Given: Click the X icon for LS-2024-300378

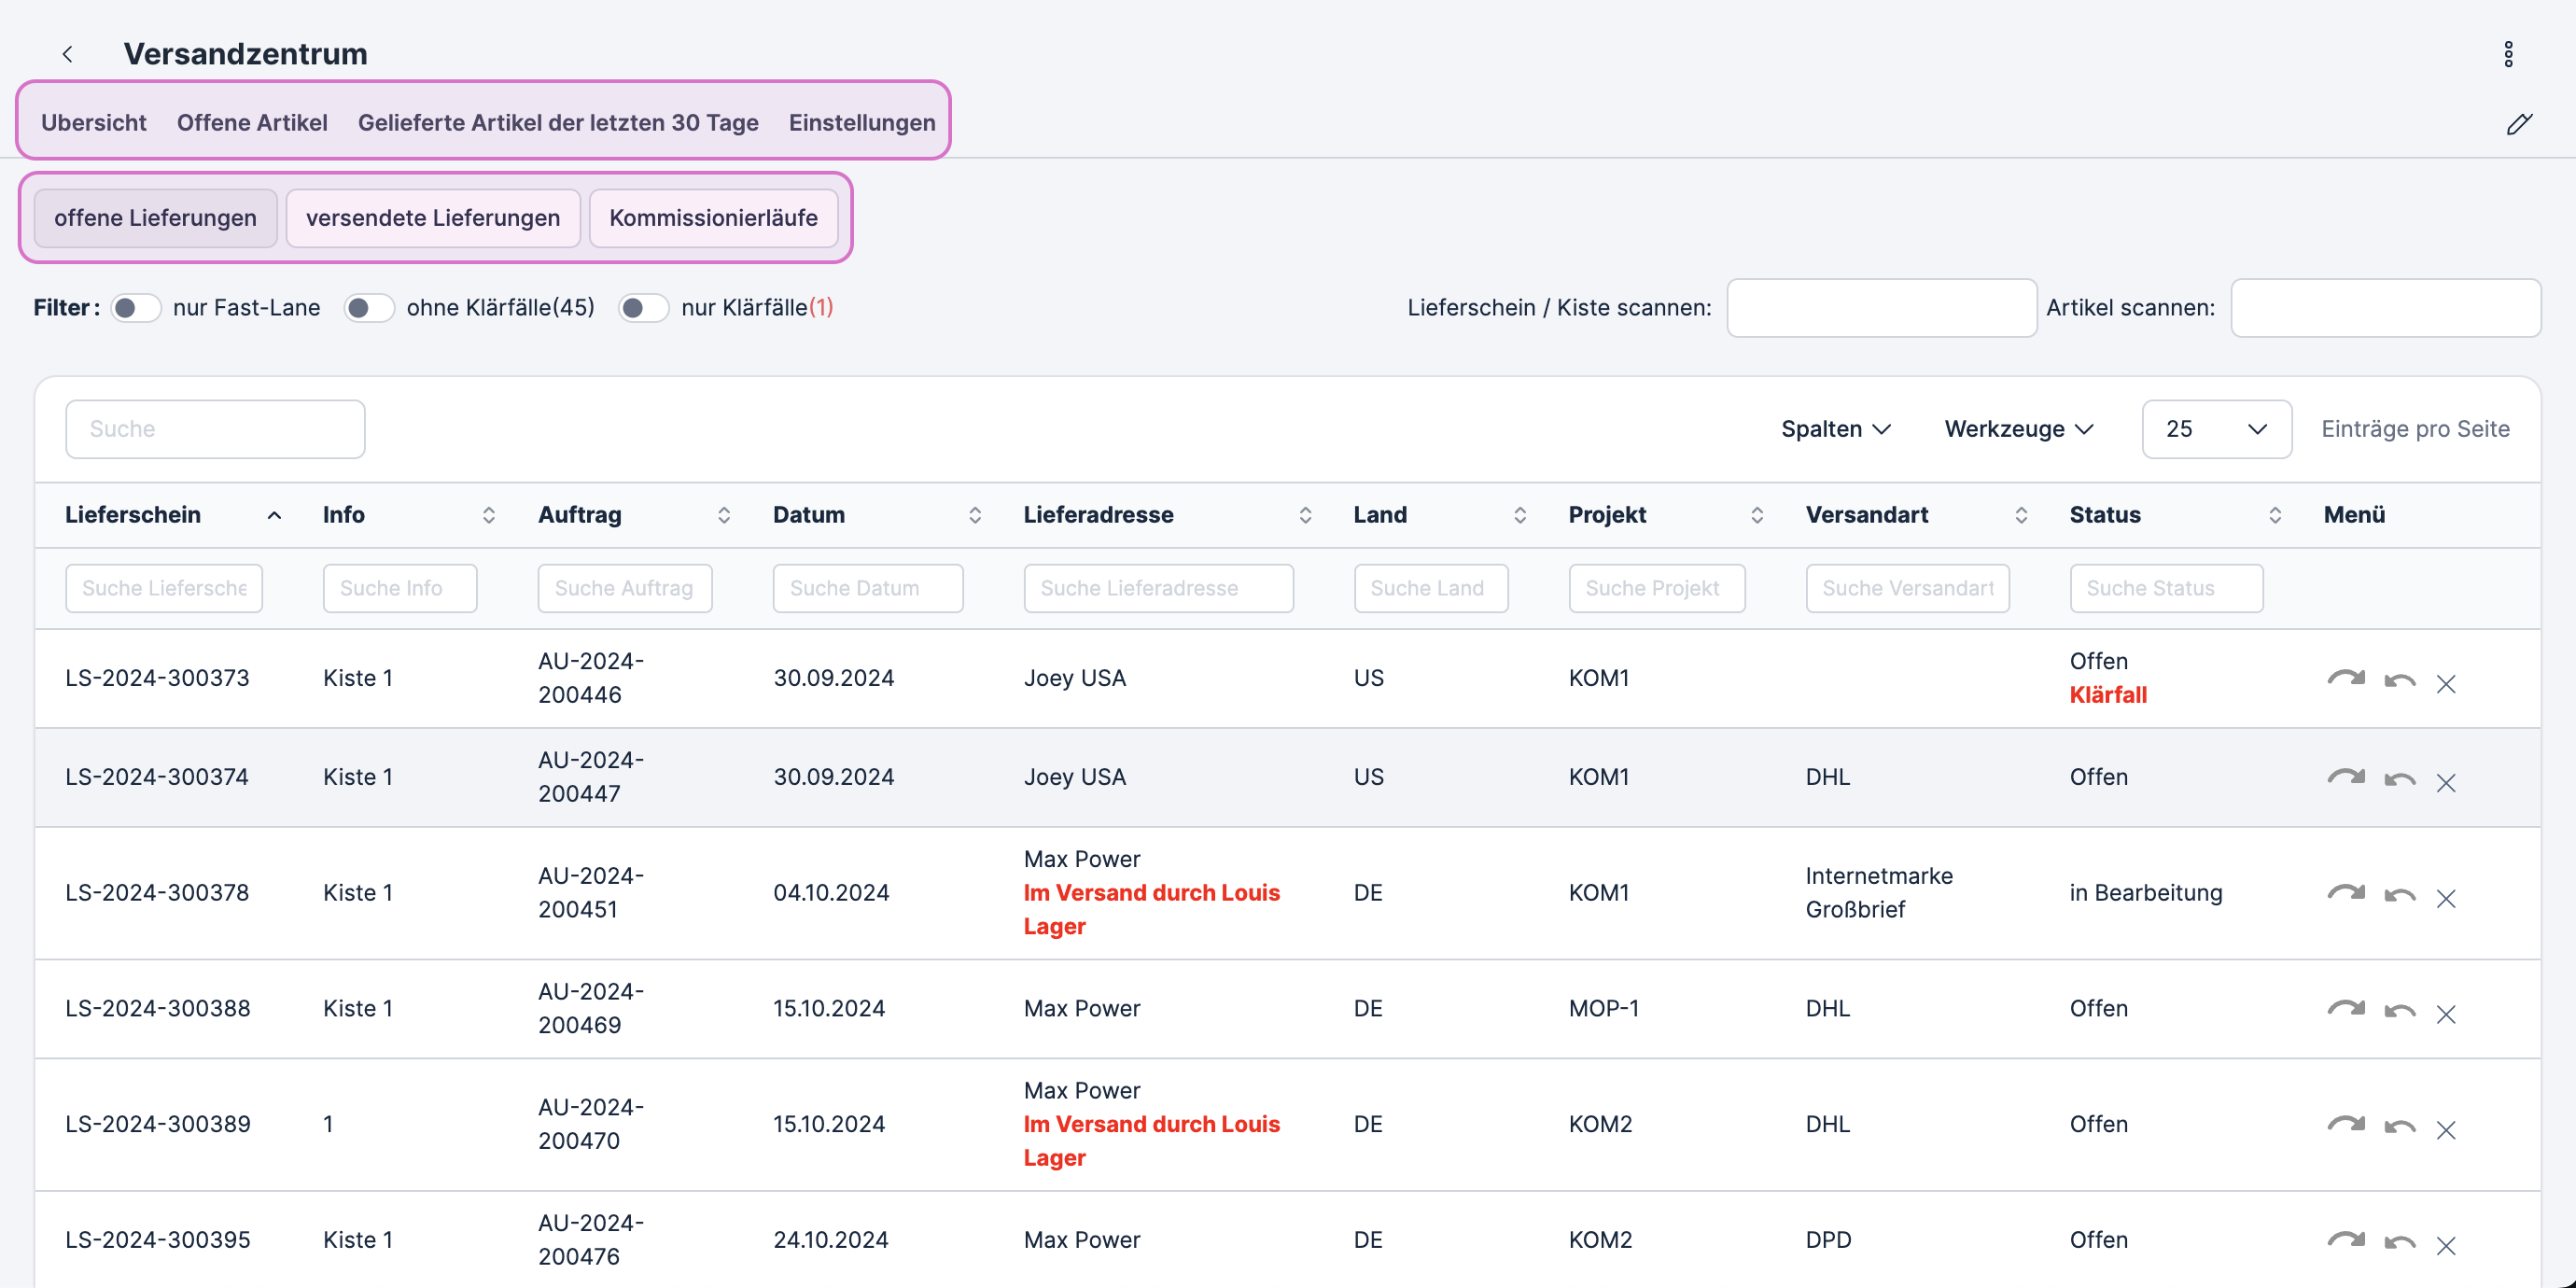Looking at the screenshot, I should pyautogui.click(x=2446, y=897).
